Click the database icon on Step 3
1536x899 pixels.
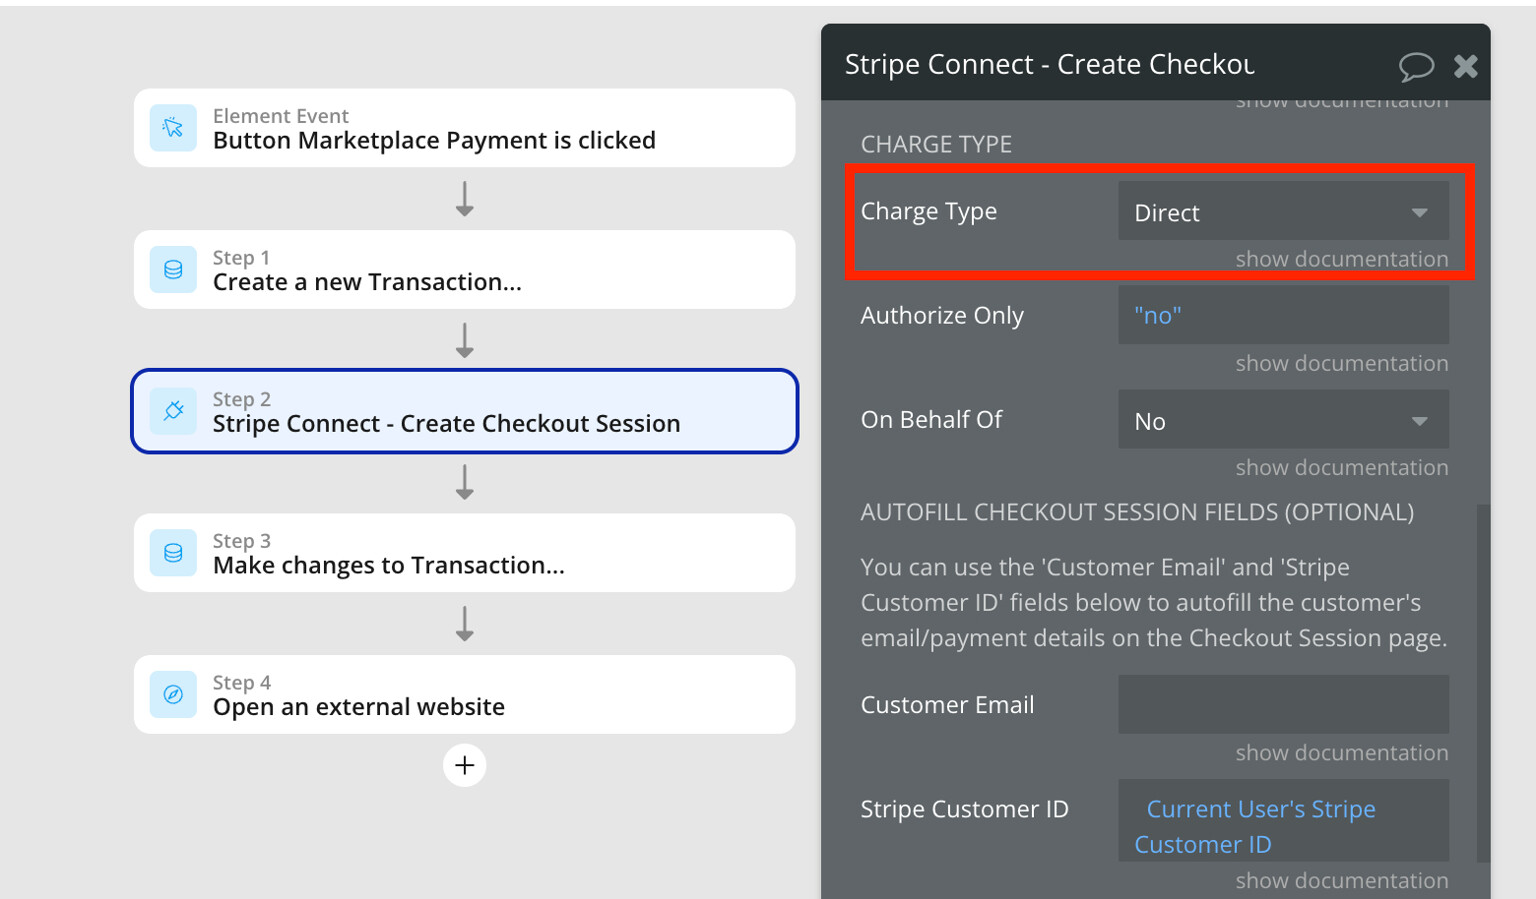(x=173, y=553)
